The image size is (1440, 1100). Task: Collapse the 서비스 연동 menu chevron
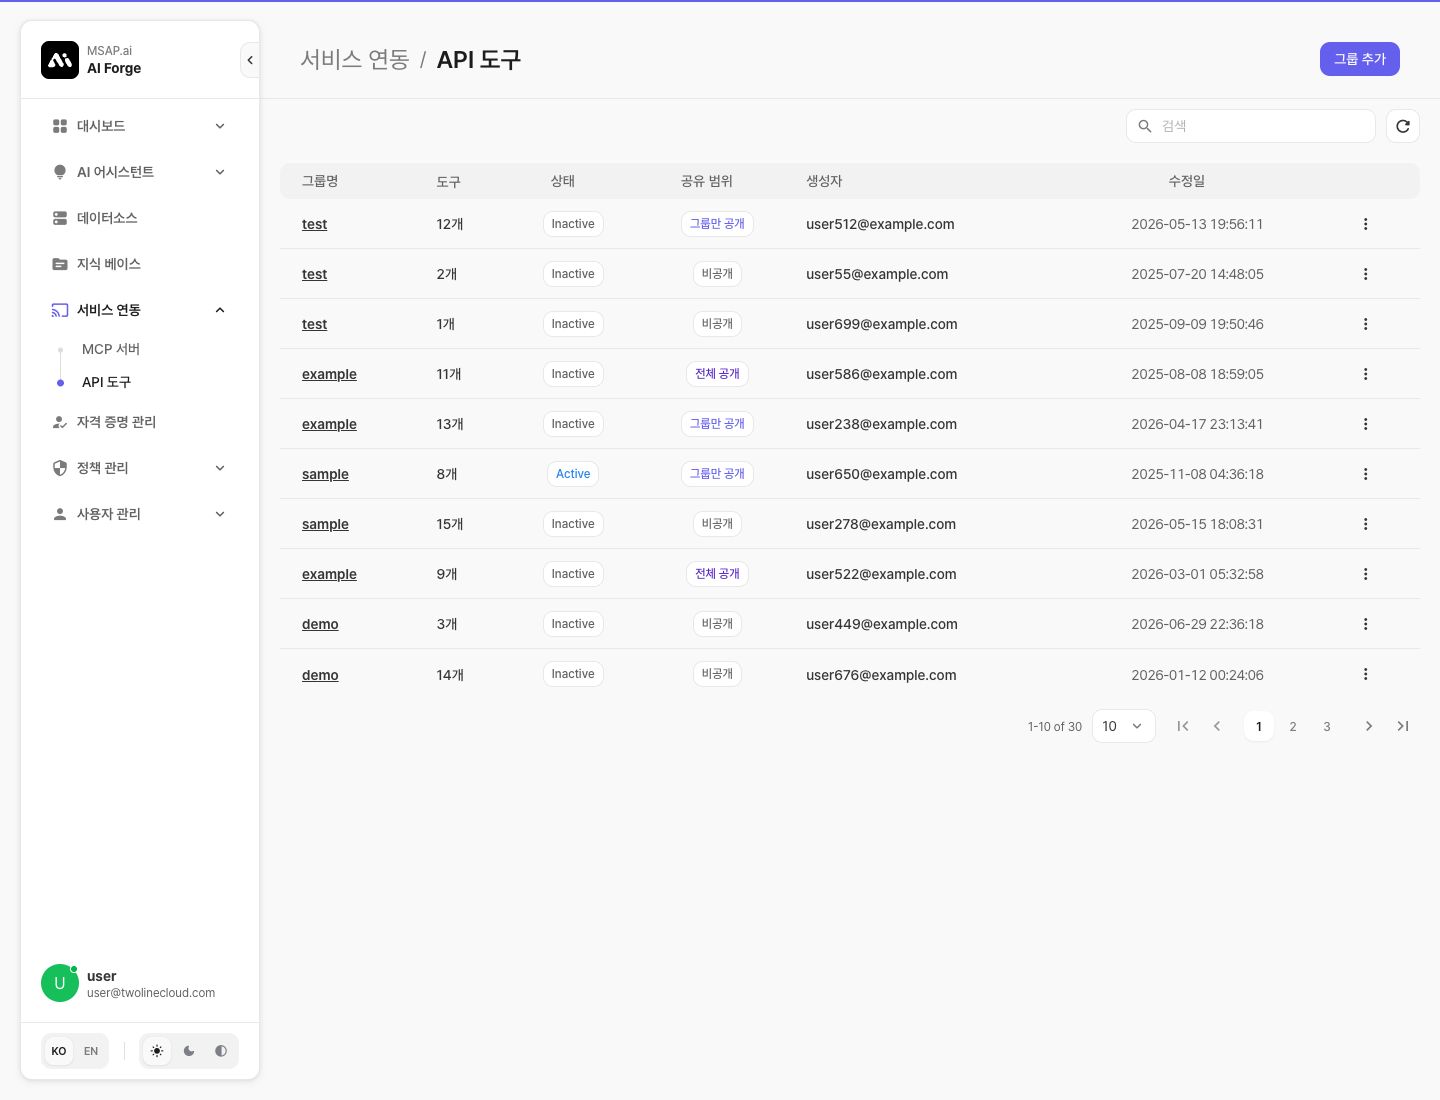pyautogui.click(x=220, y=310)
